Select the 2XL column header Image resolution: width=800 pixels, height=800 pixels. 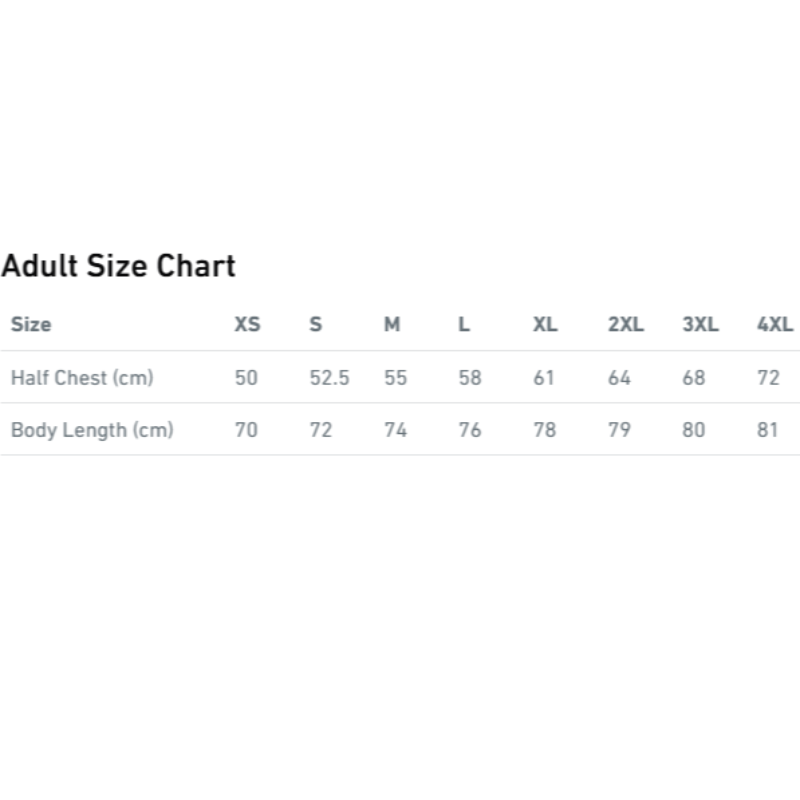click(x=626, y=325)
